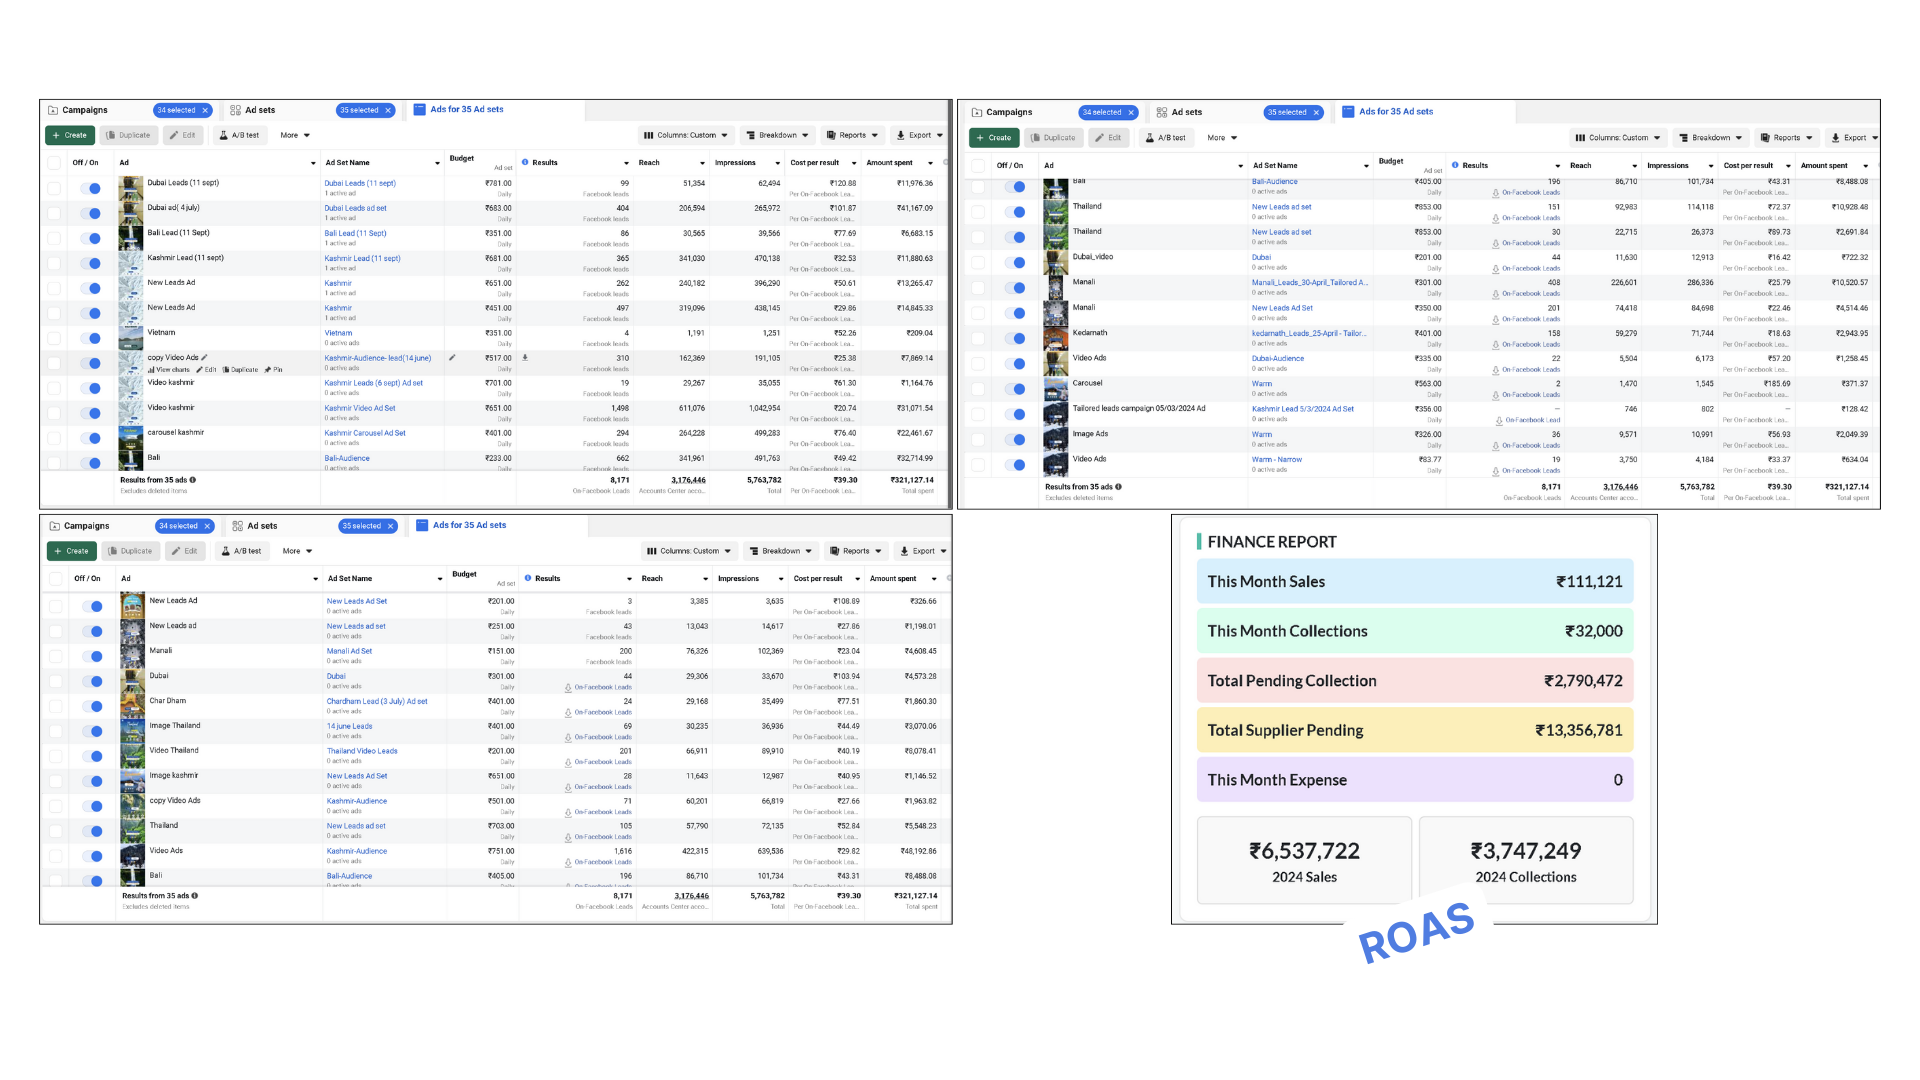Open Campaigns tab in panel listing Char Dham
The image size is (1920, 1080).
click(86, 526)
